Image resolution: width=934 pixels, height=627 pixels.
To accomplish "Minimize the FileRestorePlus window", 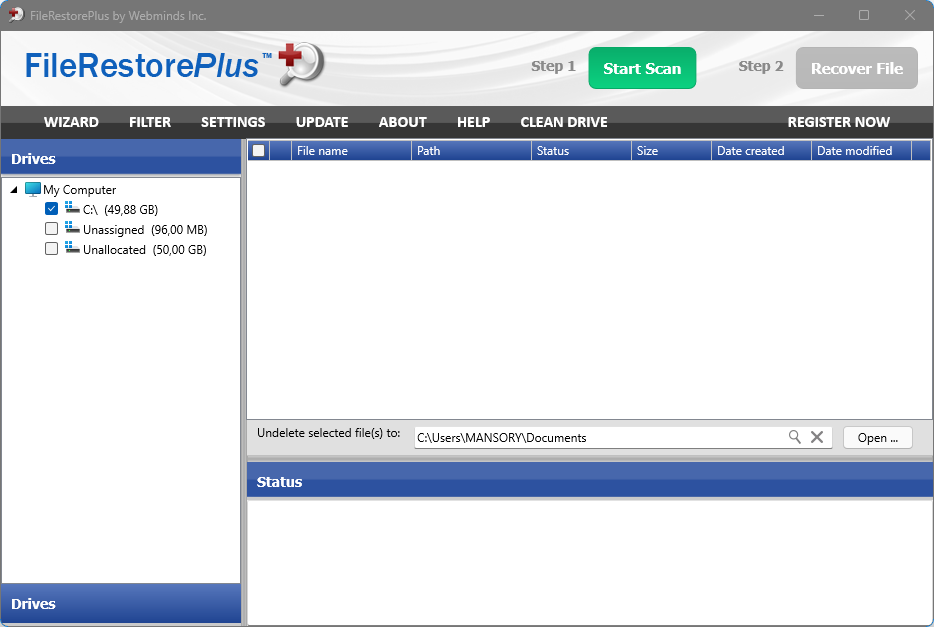I will (x=819, y=15).
